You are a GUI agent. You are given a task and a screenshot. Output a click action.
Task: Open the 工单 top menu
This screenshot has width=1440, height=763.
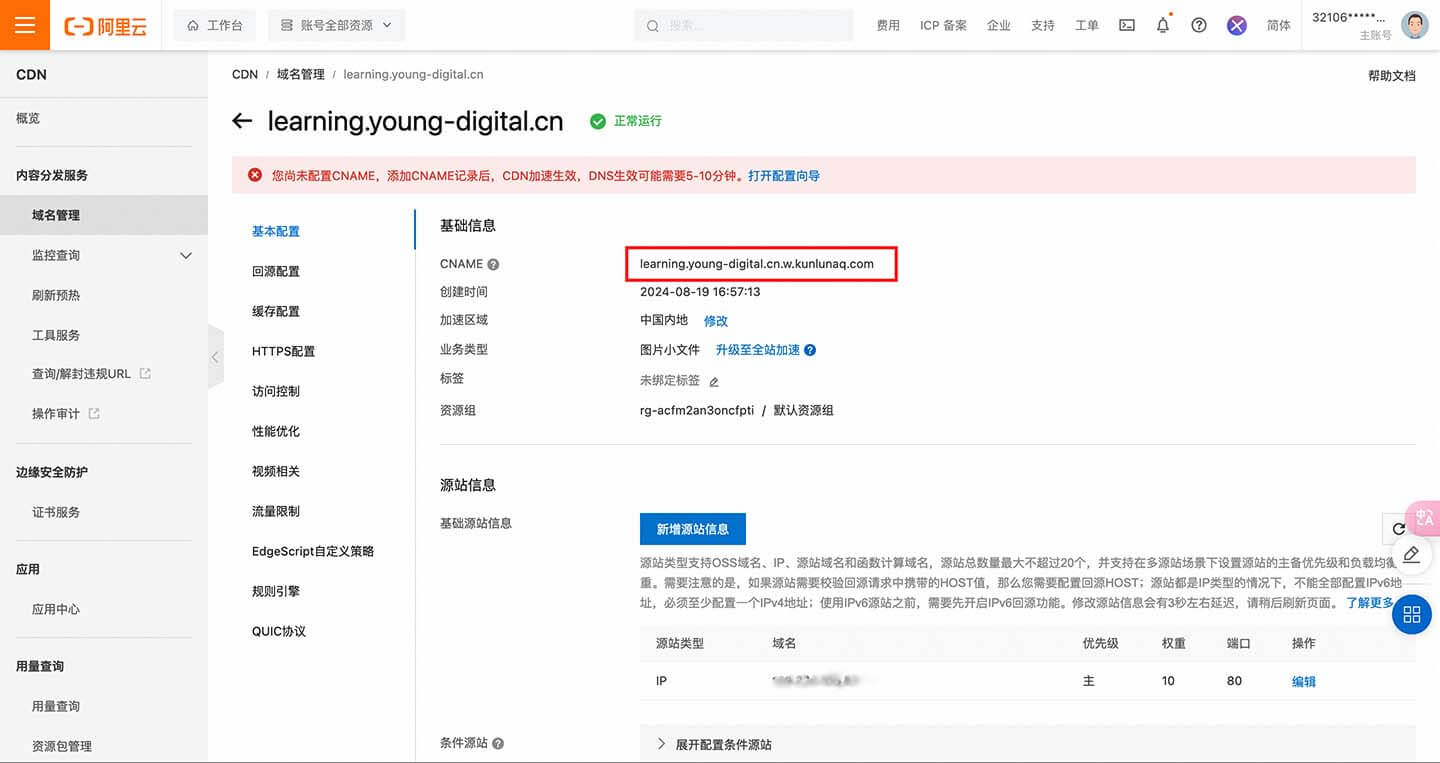1087,26
